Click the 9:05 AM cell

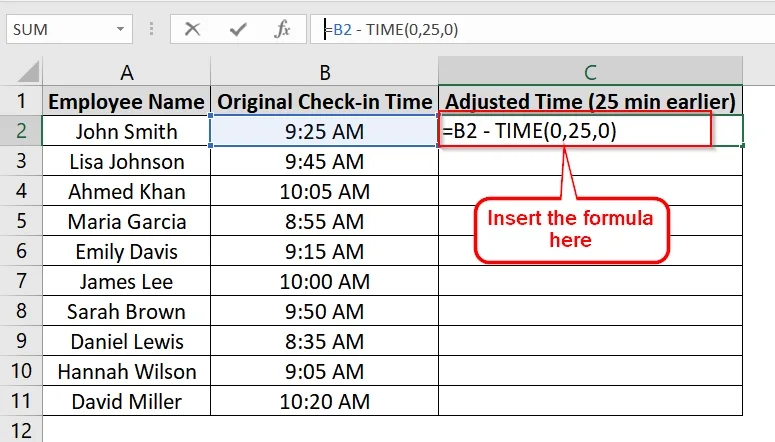pos(324,371)
